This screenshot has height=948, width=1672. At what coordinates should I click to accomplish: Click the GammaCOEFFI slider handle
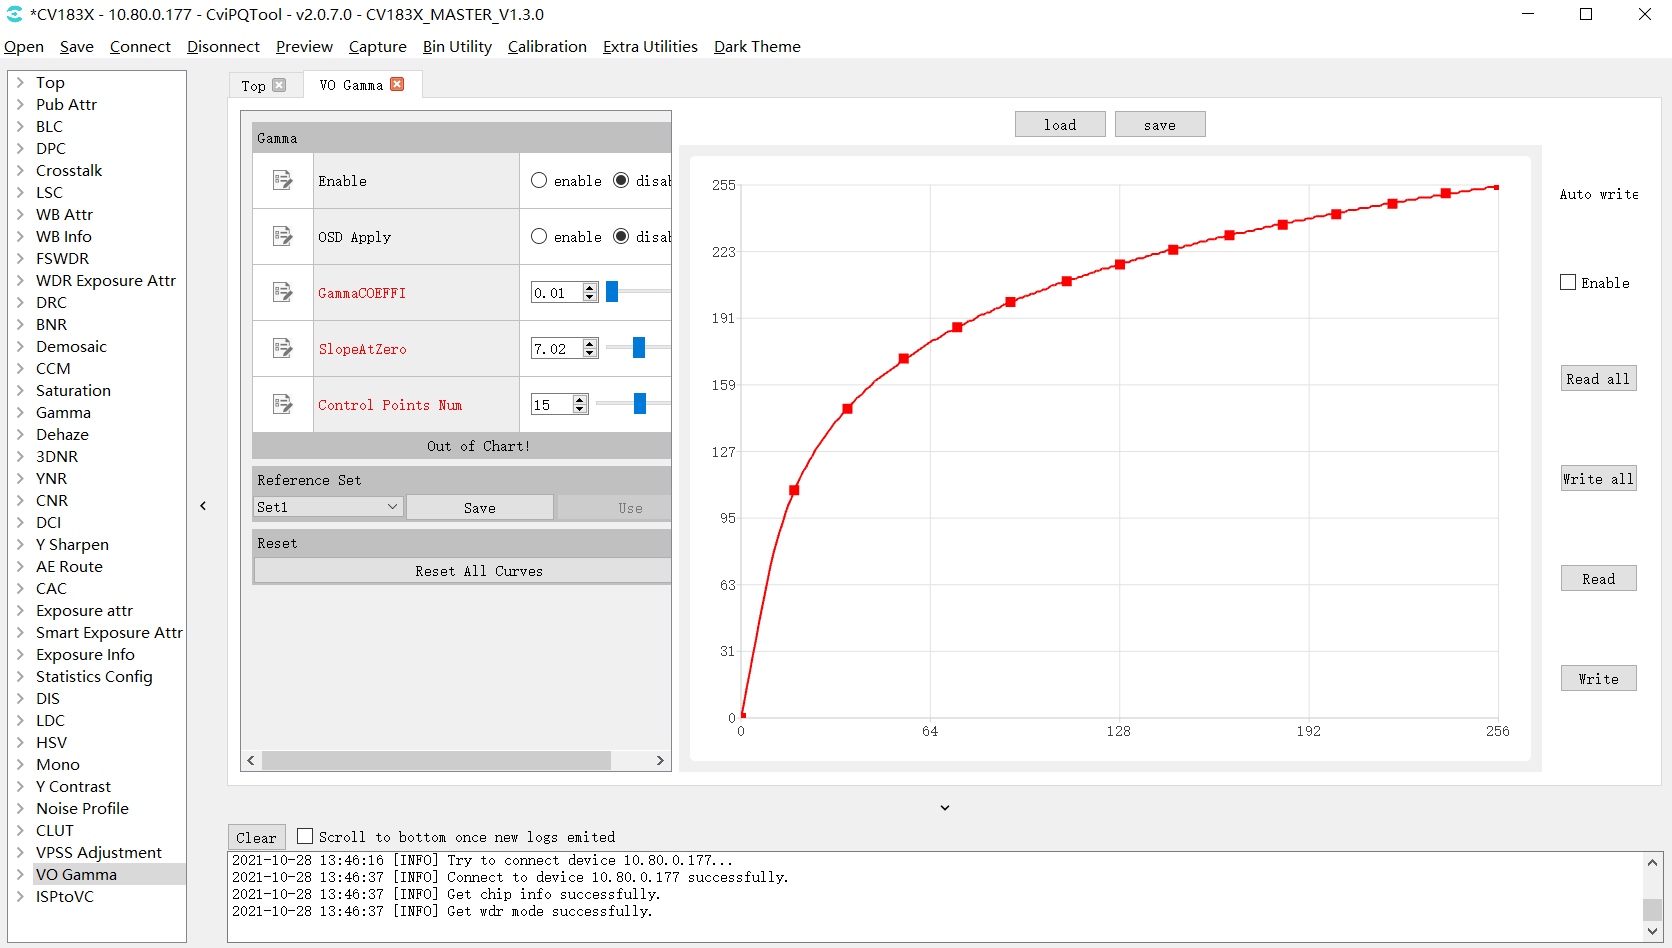(x=612, y=291)
